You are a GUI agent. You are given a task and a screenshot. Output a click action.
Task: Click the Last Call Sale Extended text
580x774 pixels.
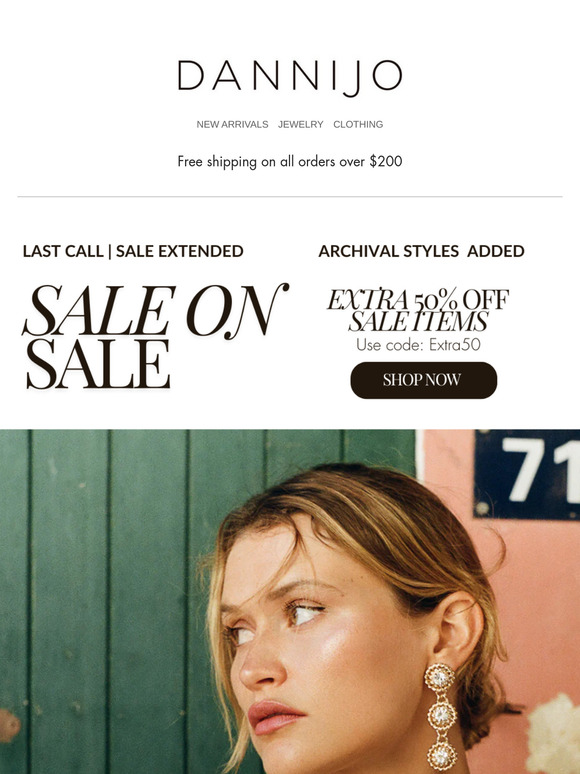133,251
